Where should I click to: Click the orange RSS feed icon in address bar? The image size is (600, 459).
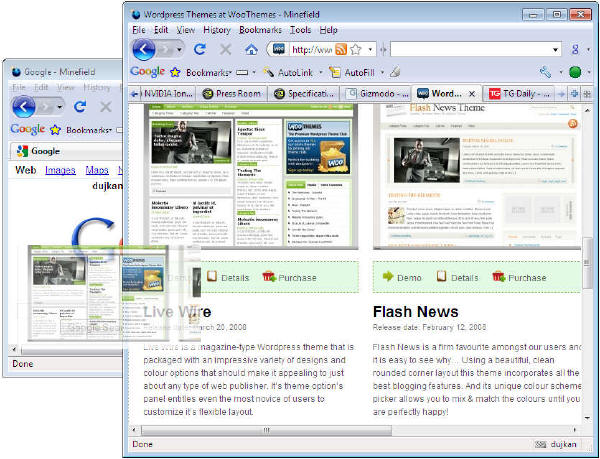coord(341,49)
